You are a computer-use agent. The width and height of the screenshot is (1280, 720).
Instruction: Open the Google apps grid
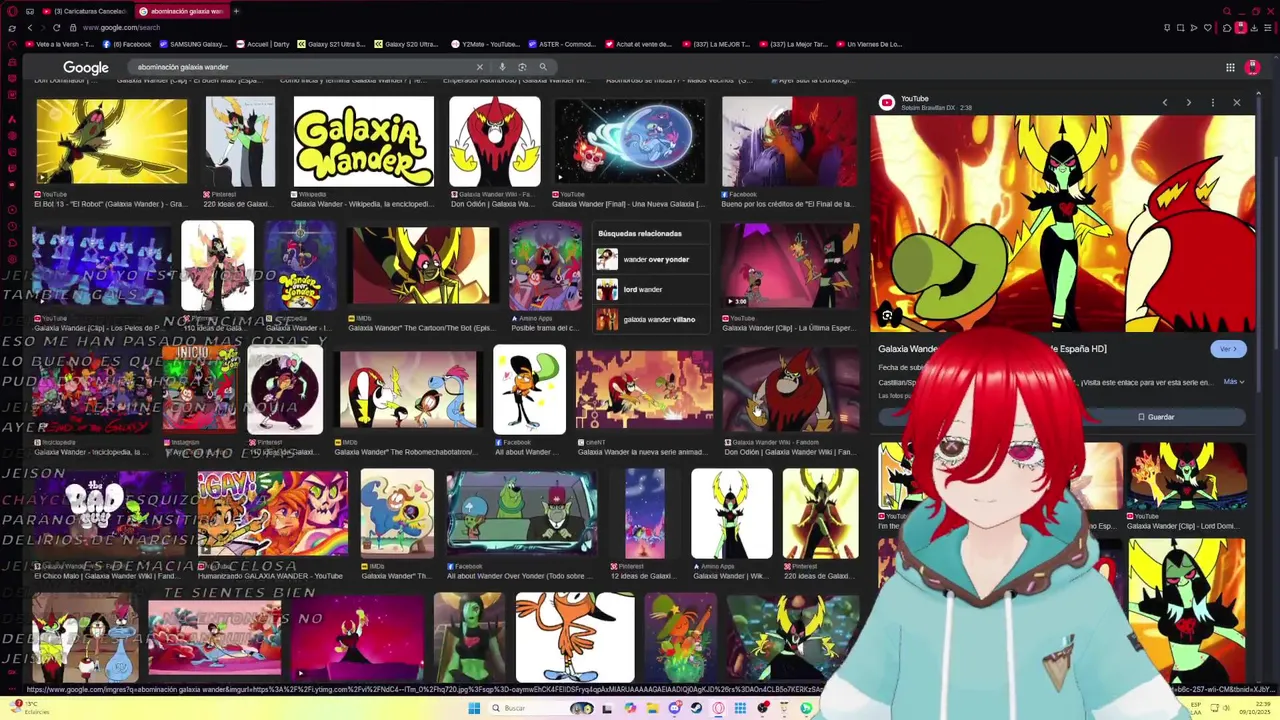tap(1230, 67)
